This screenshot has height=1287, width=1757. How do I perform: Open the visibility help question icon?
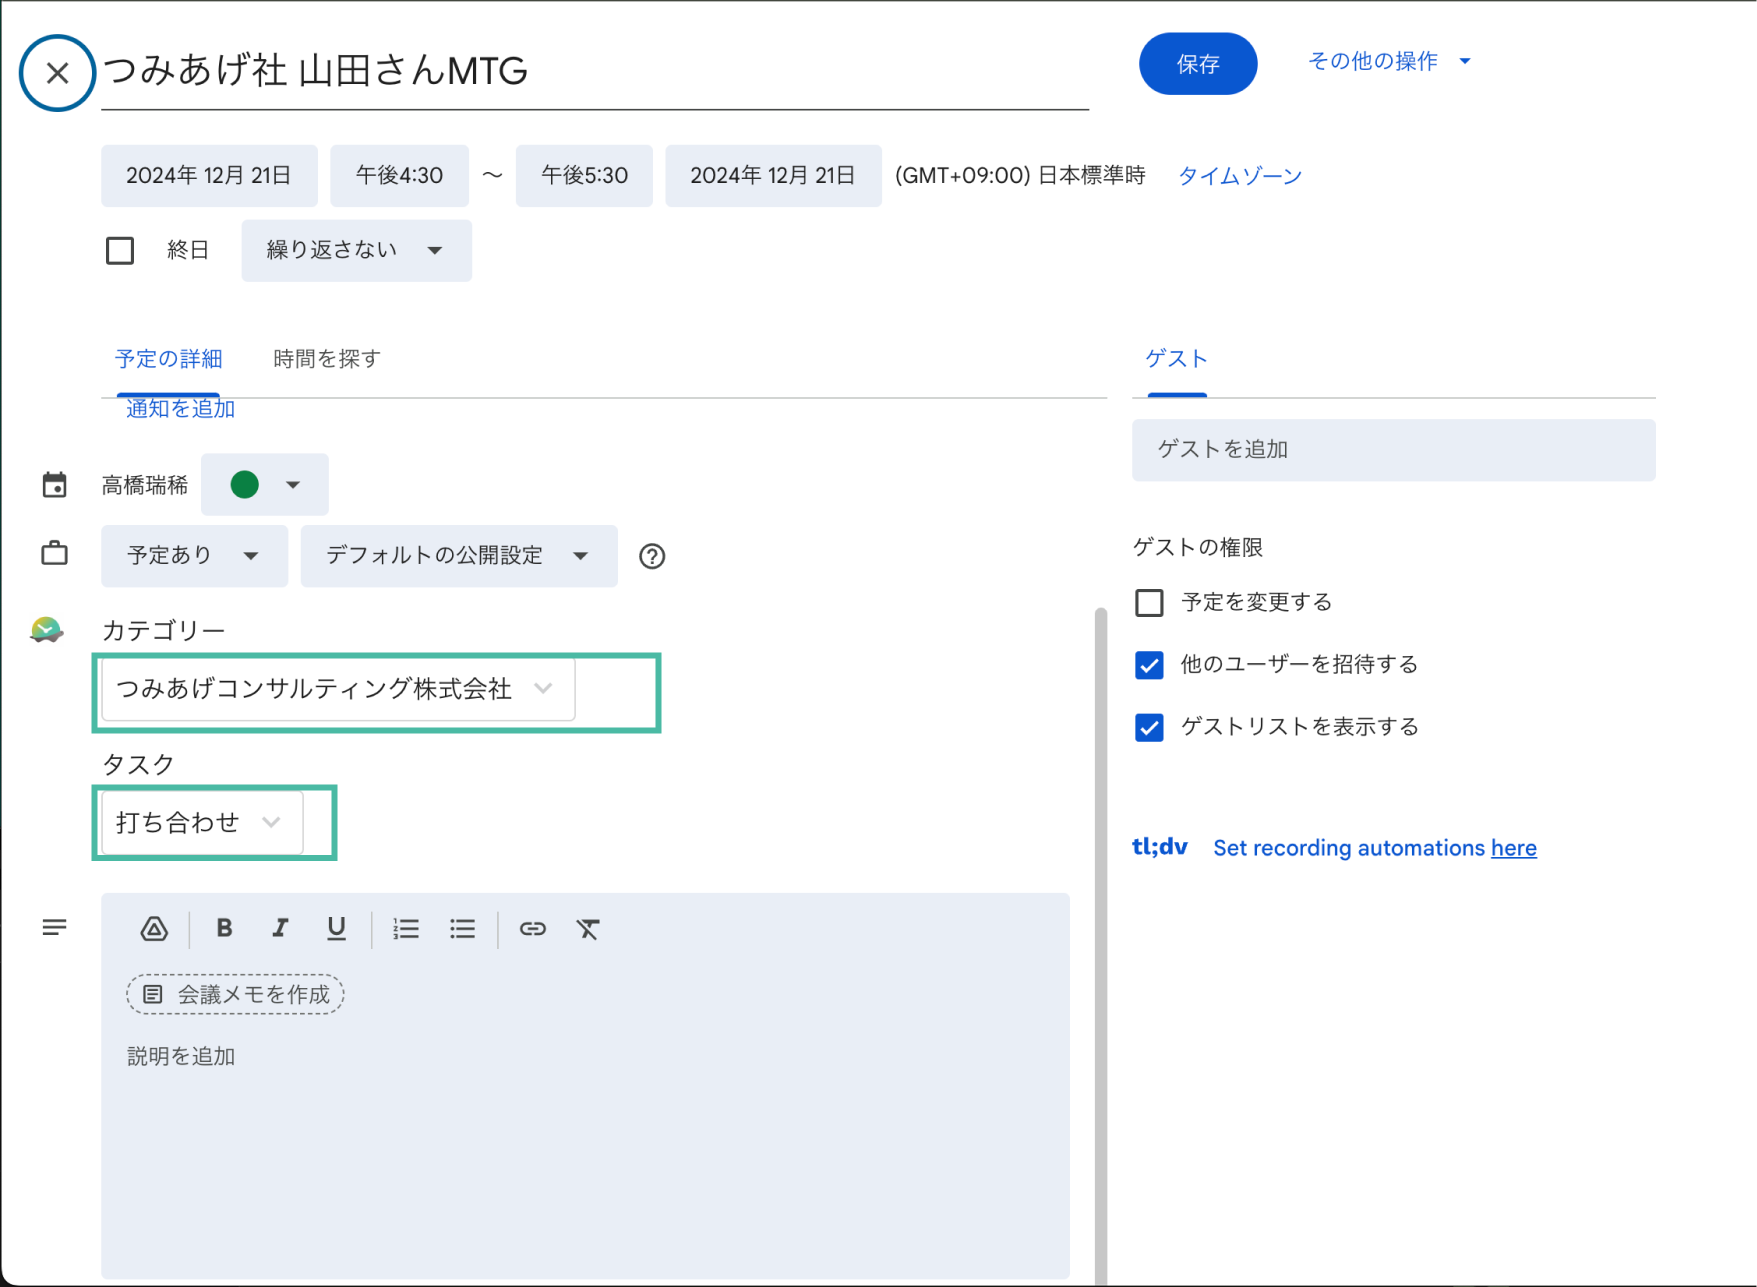pos(652,556)
